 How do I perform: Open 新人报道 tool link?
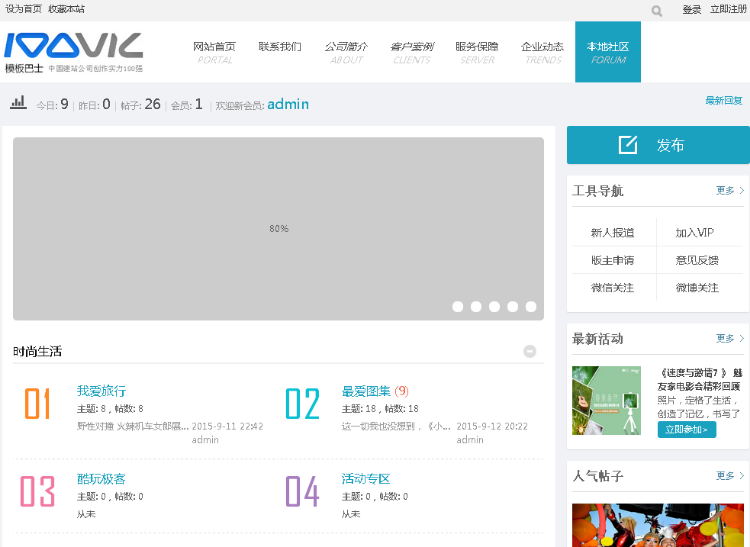(x=612, y=233)
